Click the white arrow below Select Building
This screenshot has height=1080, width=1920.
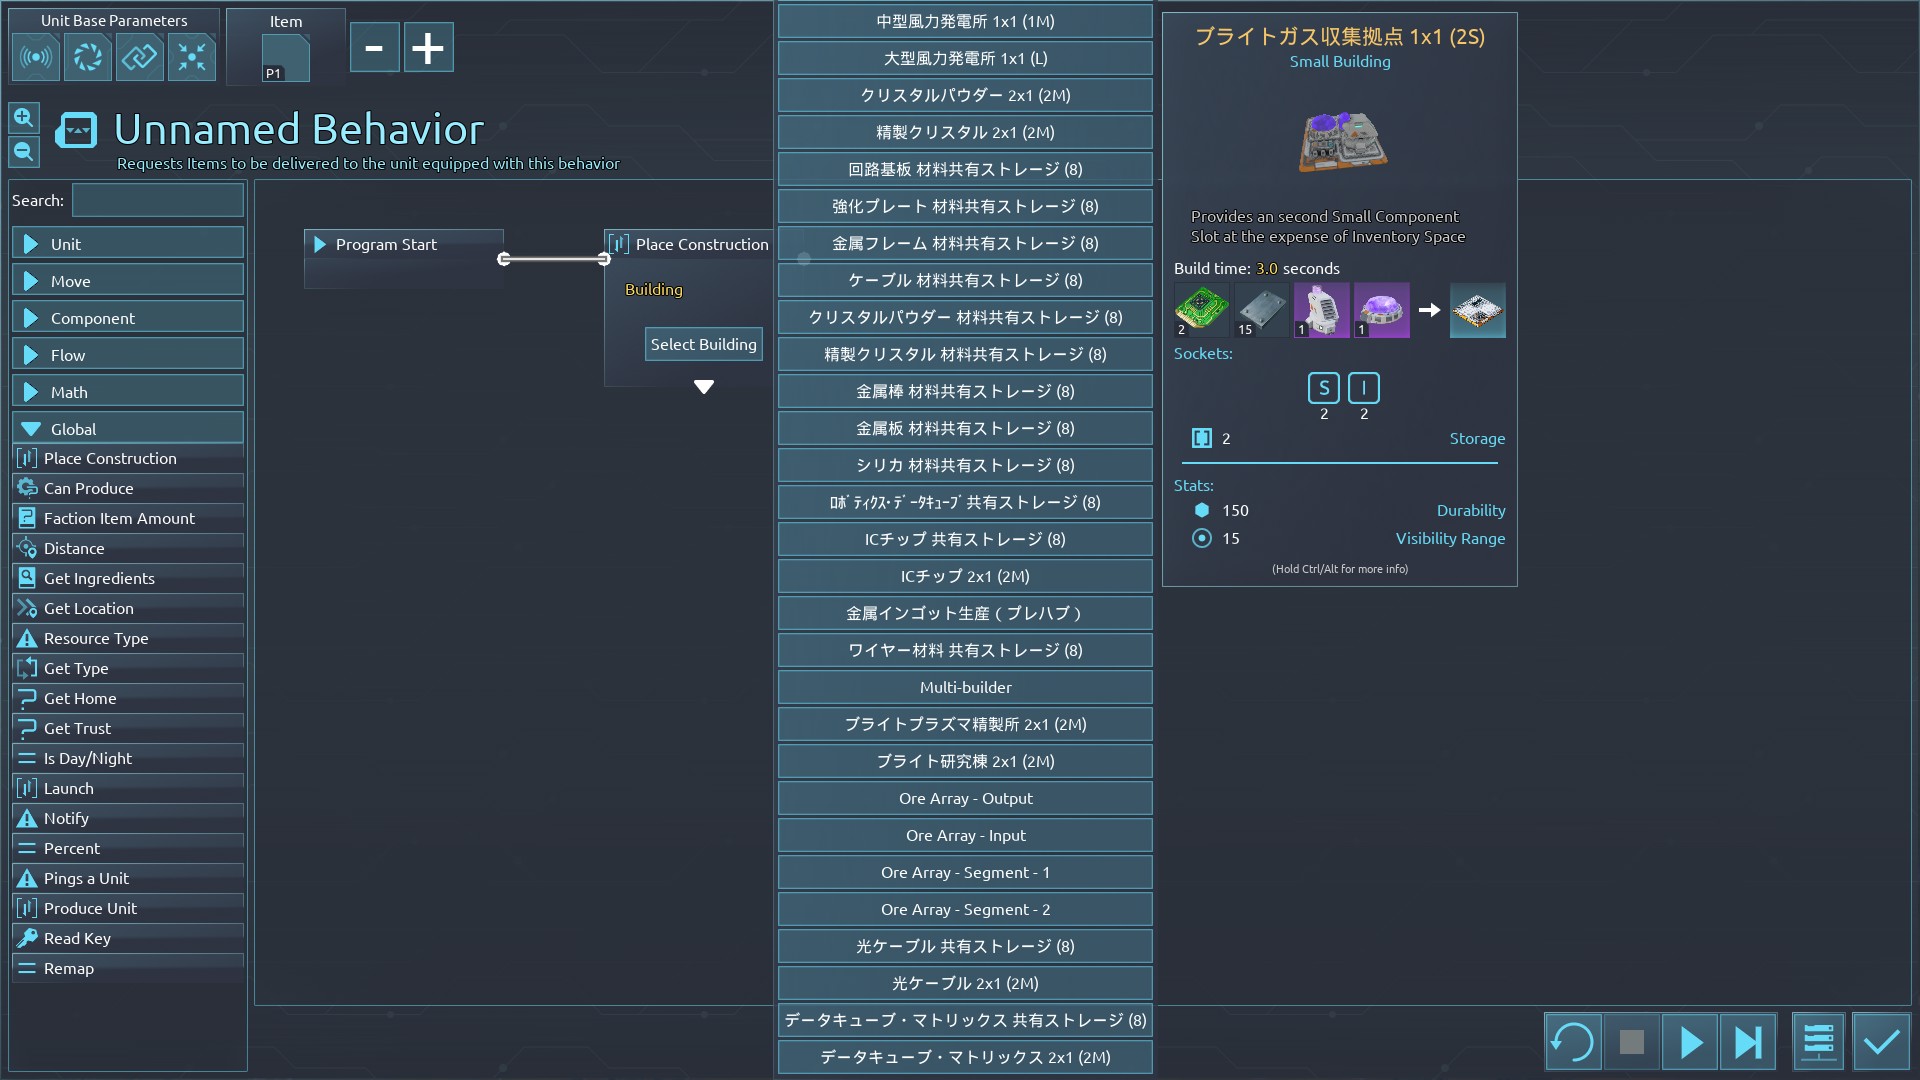coord(704,387)
